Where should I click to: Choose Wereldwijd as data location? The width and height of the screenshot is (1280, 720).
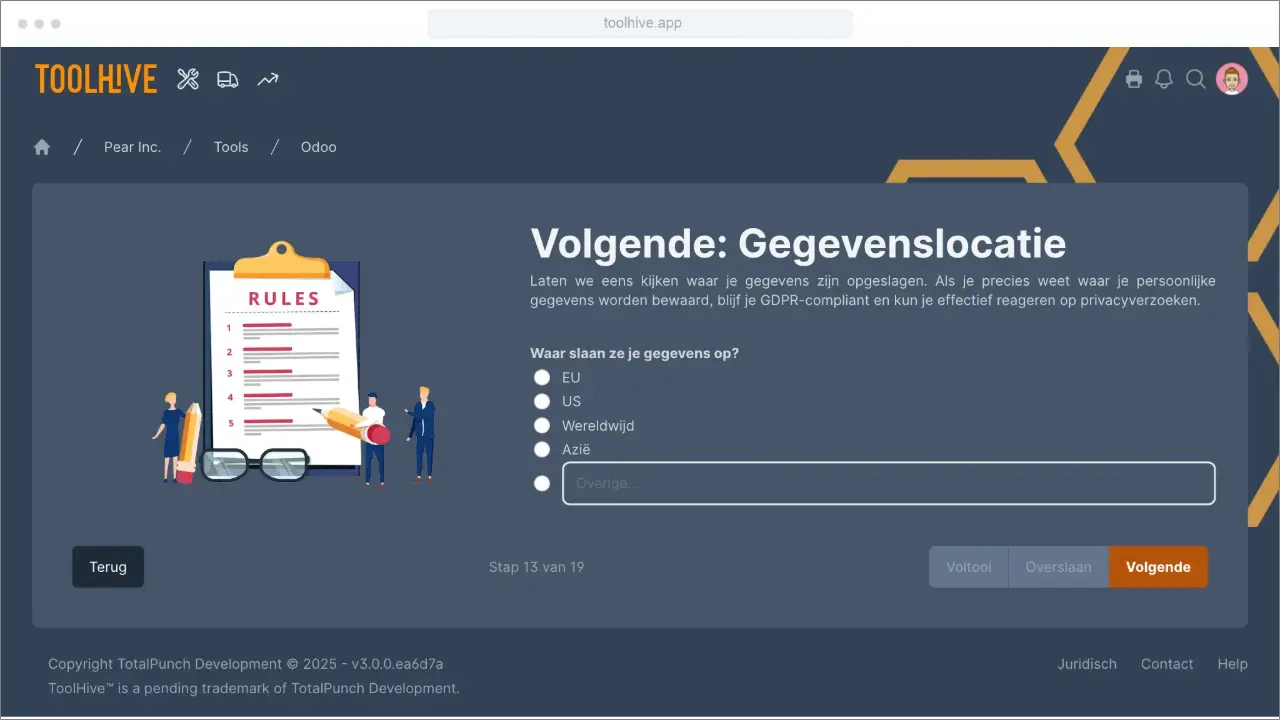click(541, 425)
